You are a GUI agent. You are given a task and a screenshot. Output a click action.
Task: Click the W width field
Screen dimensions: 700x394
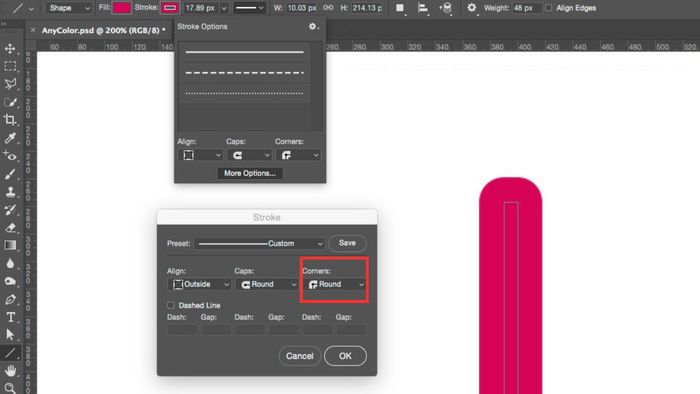point(302,8)
